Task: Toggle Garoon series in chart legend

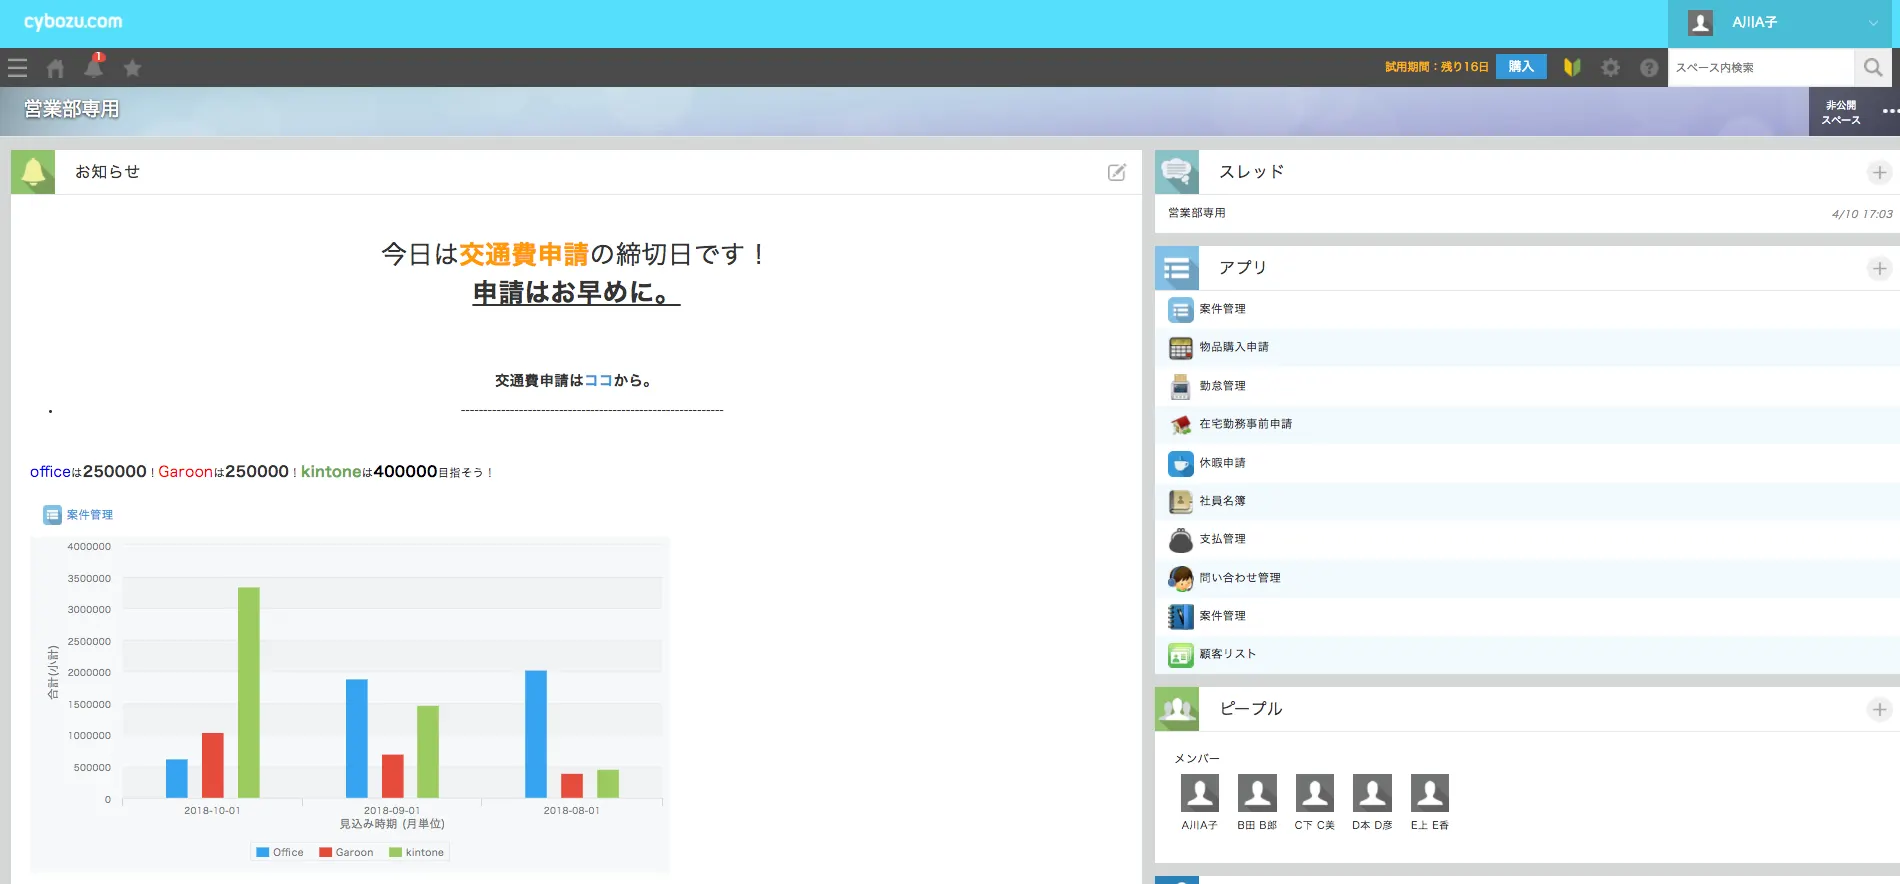Action: [x=346, y=852]
